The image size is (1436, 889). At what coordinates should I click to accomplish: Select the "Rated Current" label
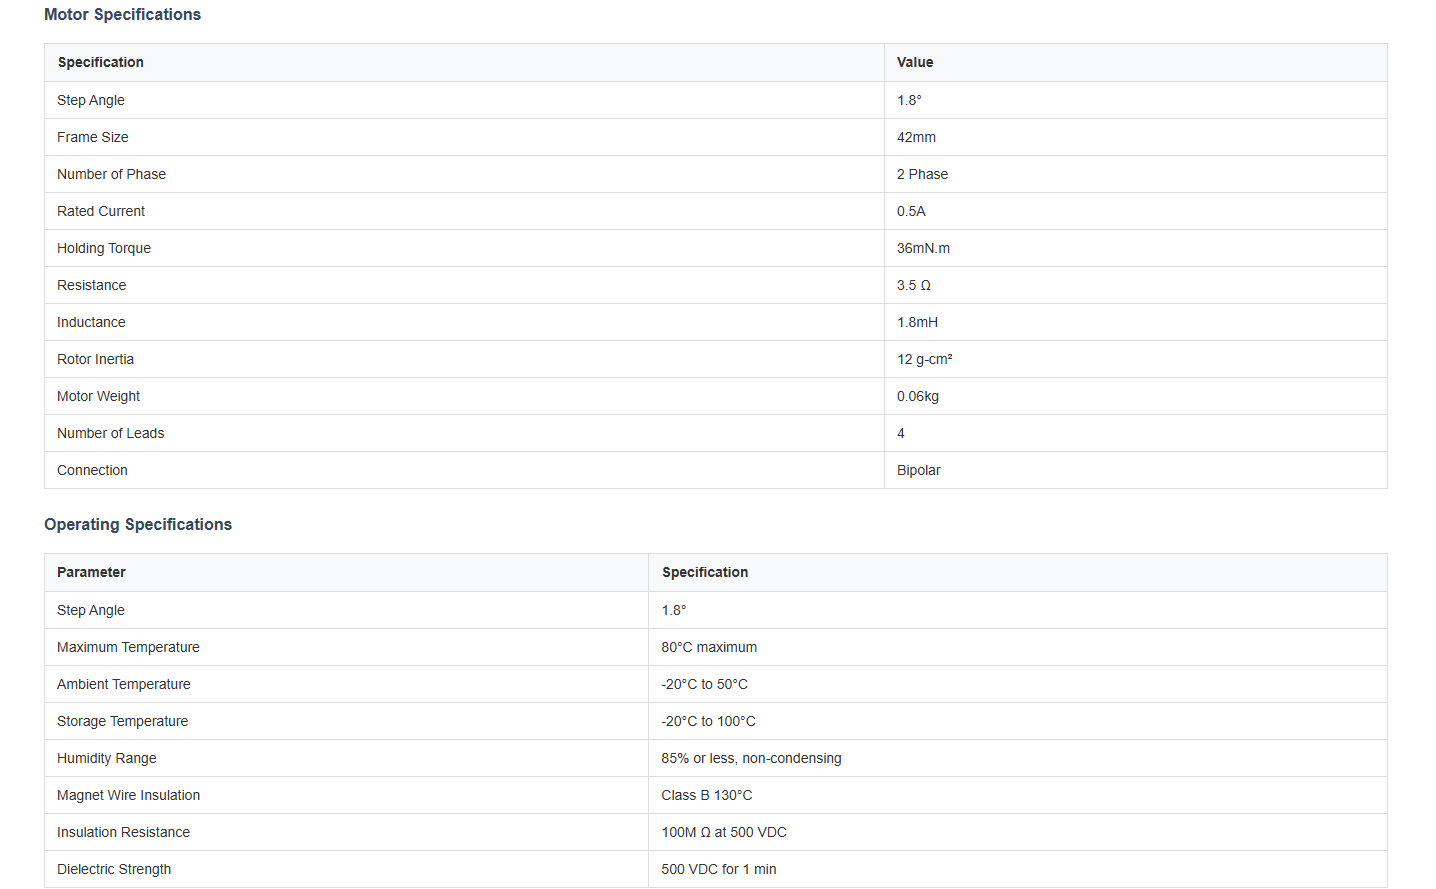click(x=101, y=211)
